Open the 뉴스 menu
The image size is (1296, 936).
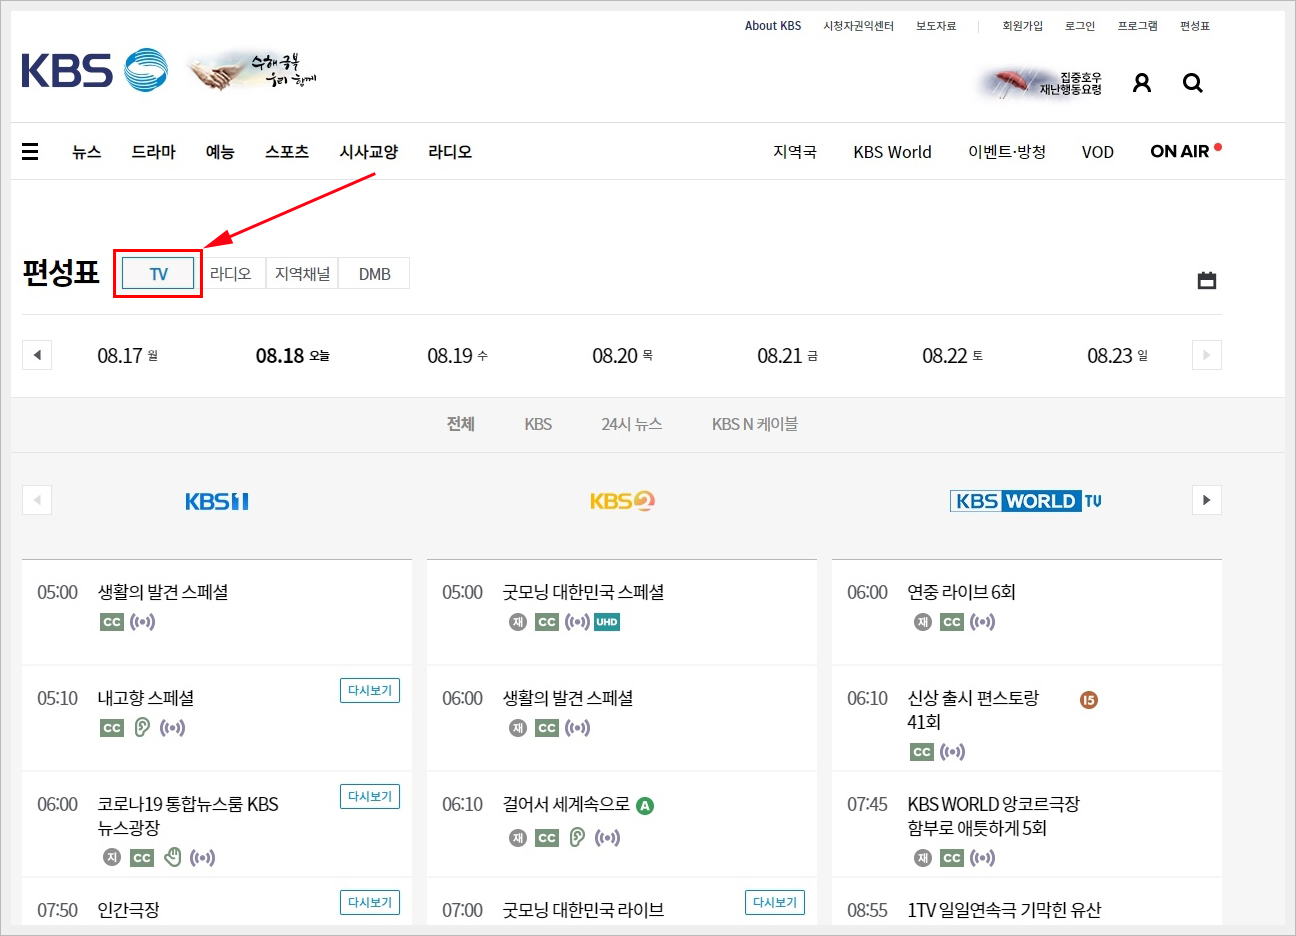pyautogui.click(x=87, y=152)
